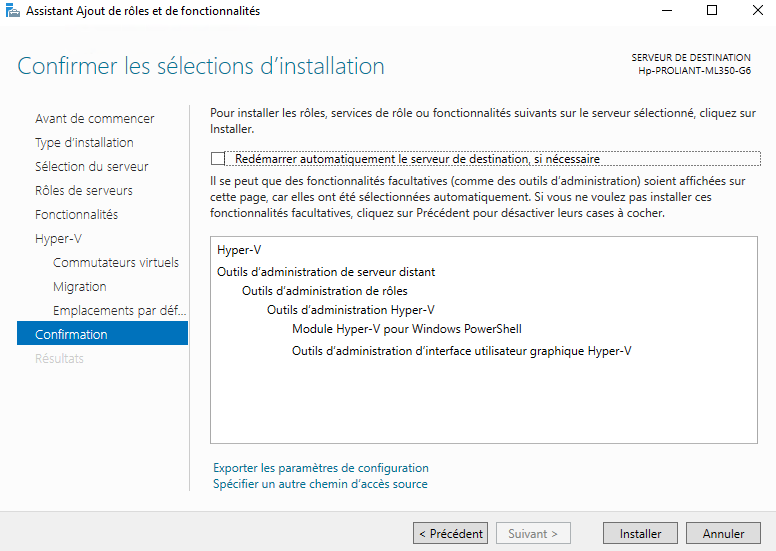Viewport: 776px width, 551px height.
Task: Enable automatic restart of destination server
Action: pyautogui.click(x=219, y=159)
